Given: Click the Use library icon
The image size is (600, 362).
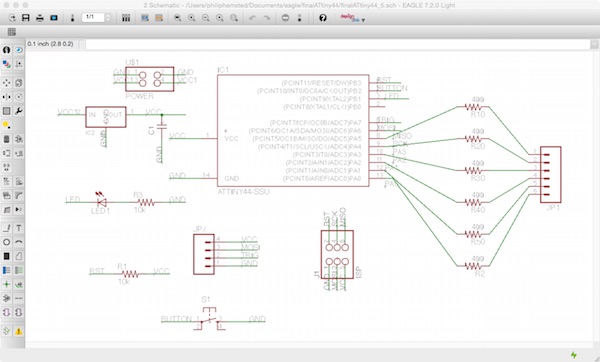Looking at the screenshot, I should coord(126,18).
